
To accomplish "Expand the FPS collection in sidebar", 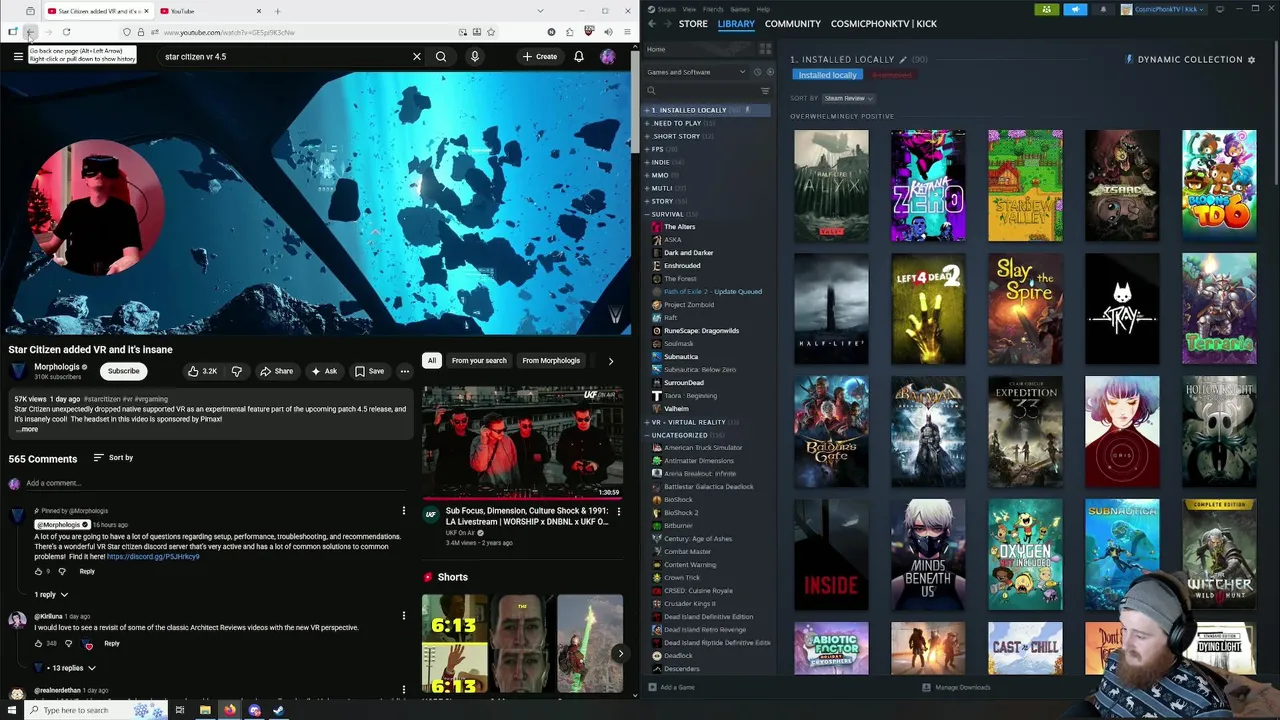I will [x=647, y=149].
